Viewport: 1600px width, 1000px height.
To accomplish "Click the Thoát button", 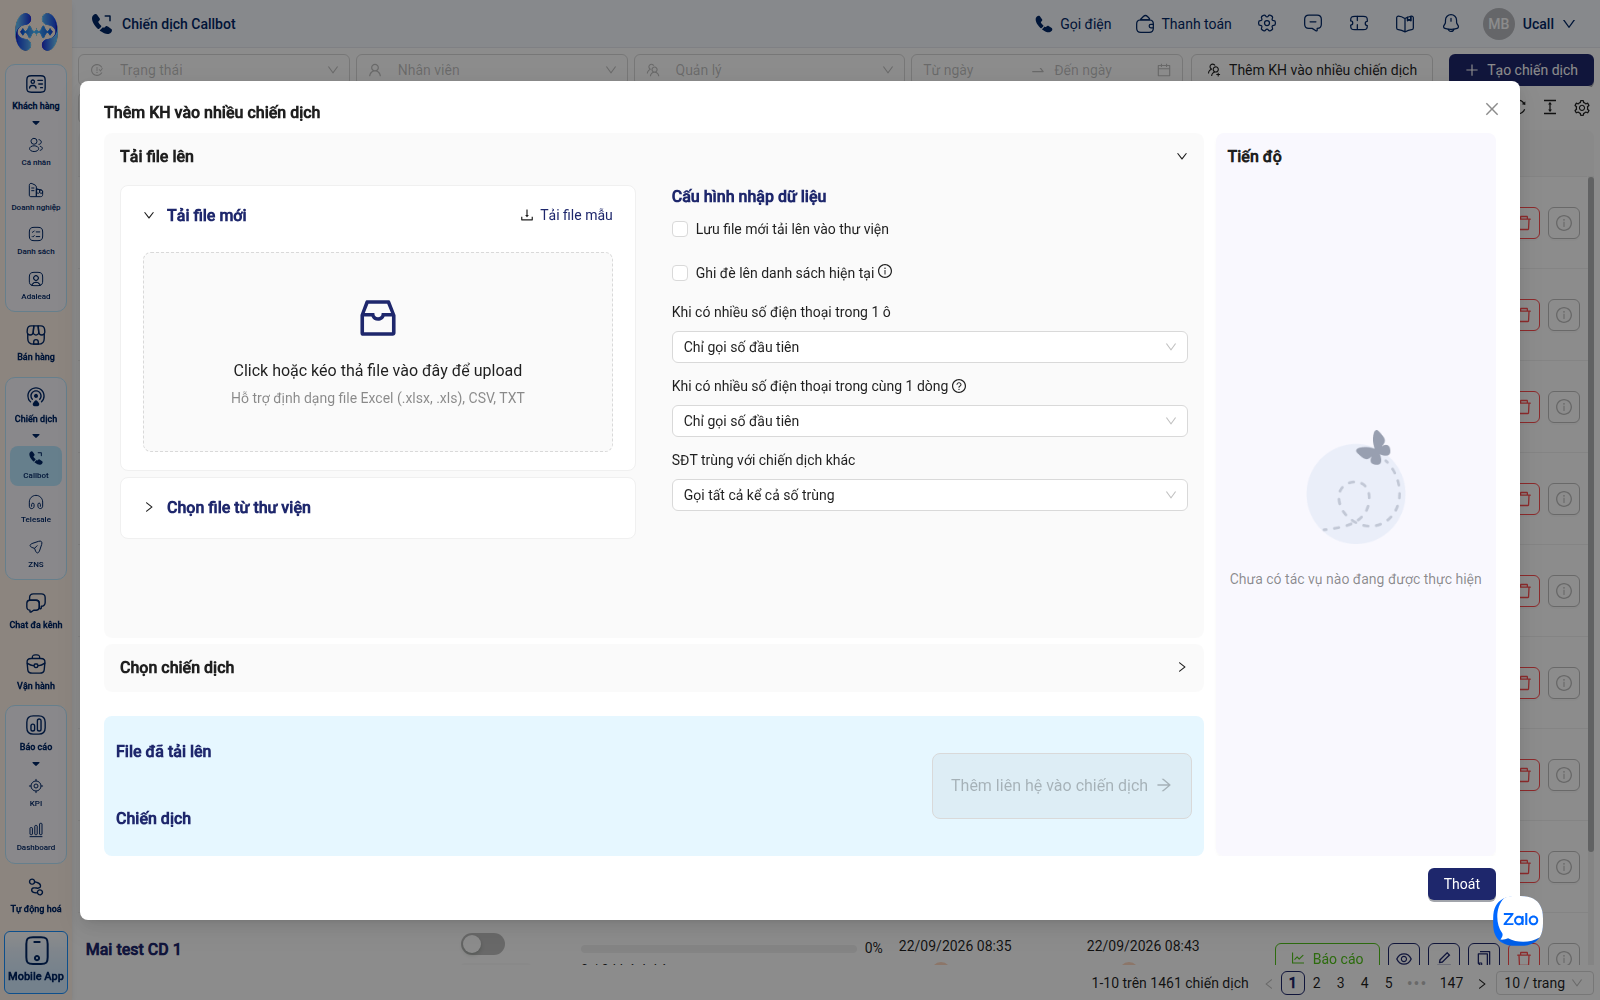I will (1461, 884).
